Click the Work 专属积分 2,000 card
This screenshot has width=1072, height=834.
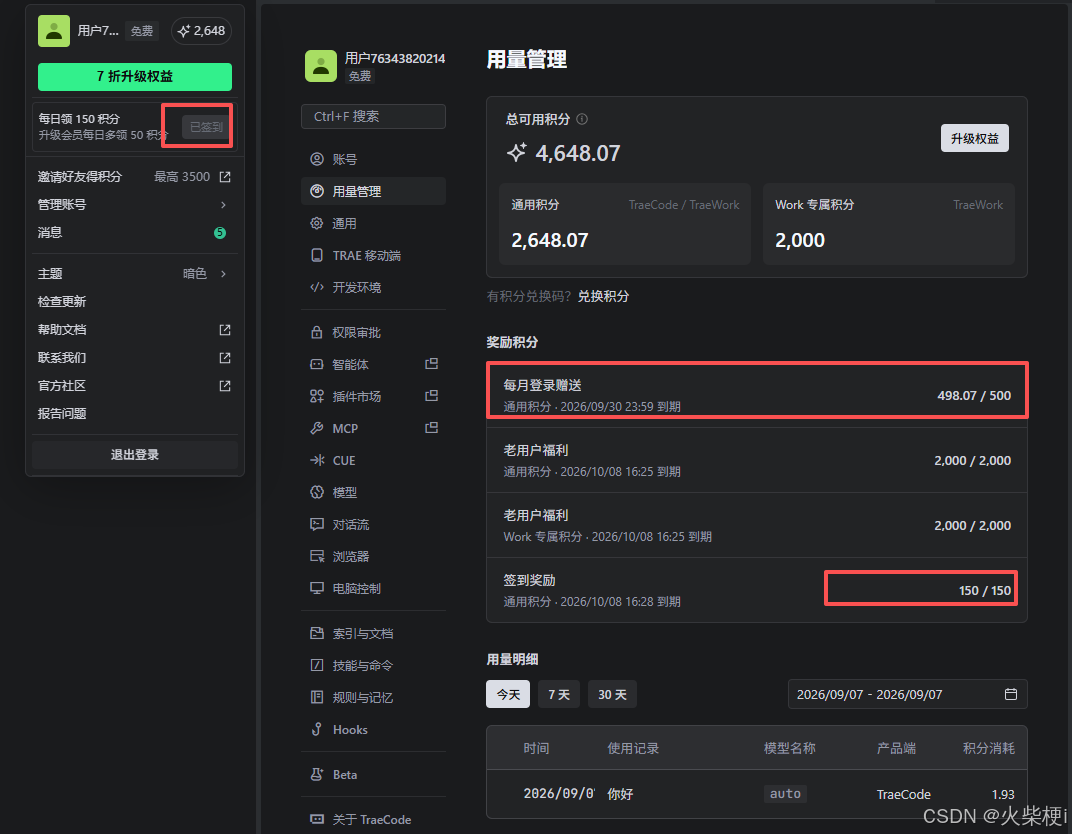coord(889,224)
